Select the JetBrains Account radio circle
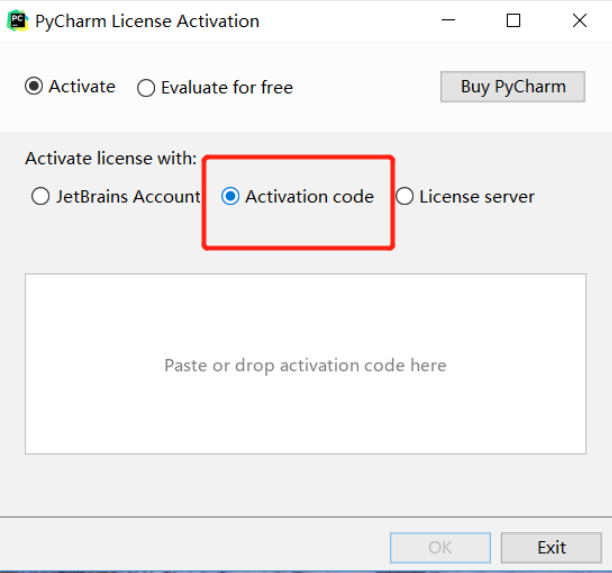This screenshot has height=573, width=612. pyautogui.click(x=40, y=196)
